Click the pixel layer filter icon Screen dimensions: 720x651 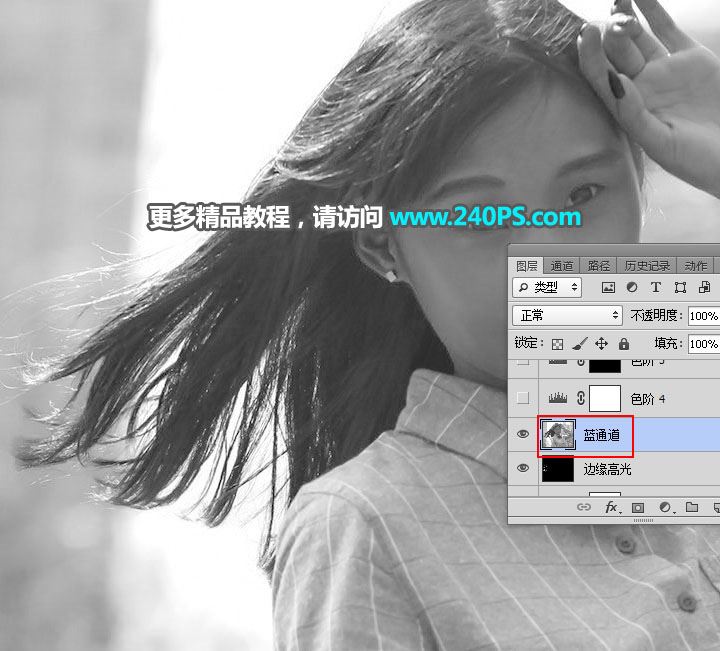(x=608, y=287)
